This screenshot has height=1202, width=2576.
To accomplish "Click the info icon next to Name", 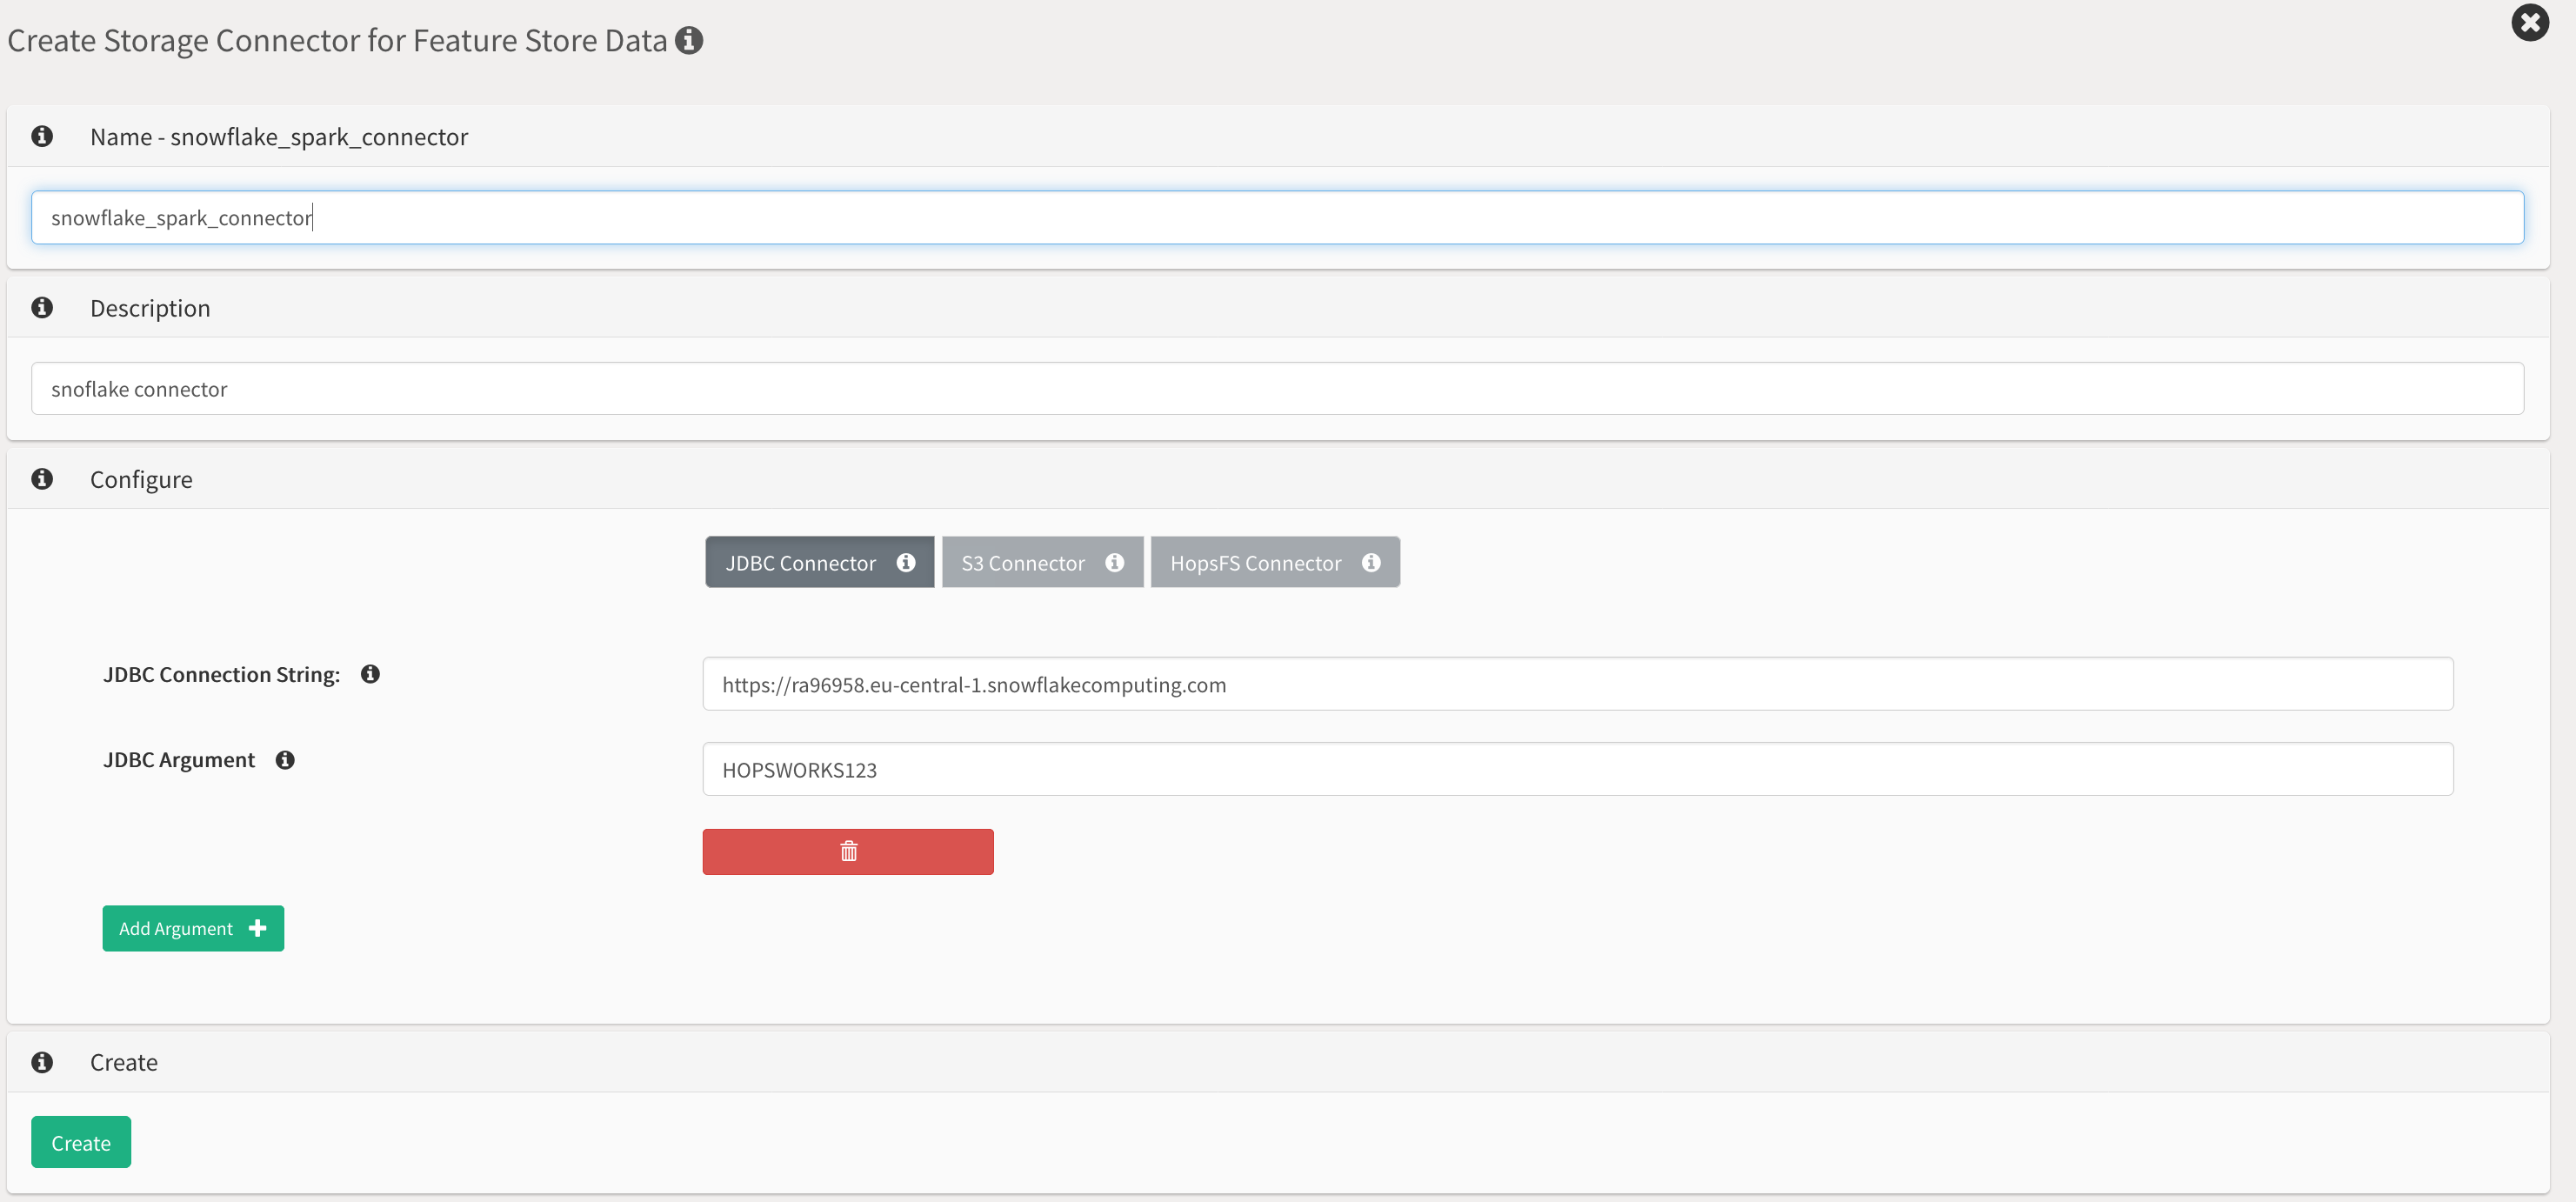I will point(42,136).
